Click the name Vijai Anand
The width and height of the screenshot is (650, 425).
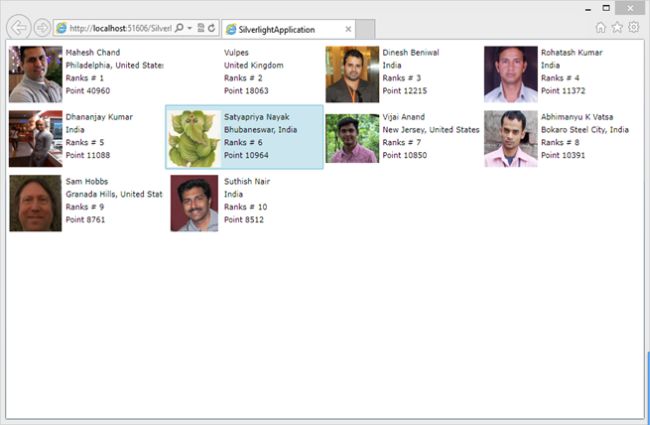point(403,117)
